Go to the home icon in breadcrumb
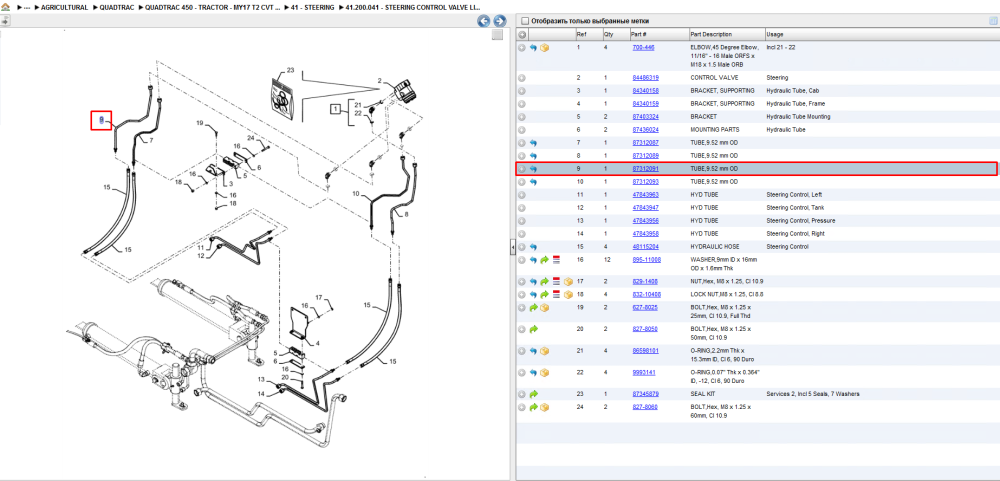 tap(5, 8)
